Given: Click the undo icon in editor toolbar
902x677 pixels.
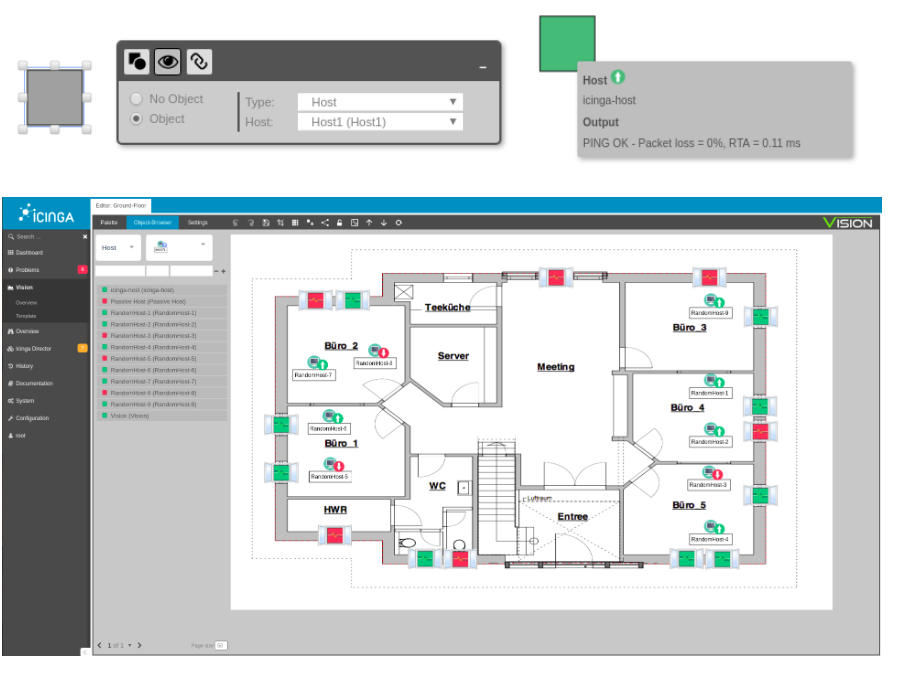Looking at the screenshot, I should 236,222.
